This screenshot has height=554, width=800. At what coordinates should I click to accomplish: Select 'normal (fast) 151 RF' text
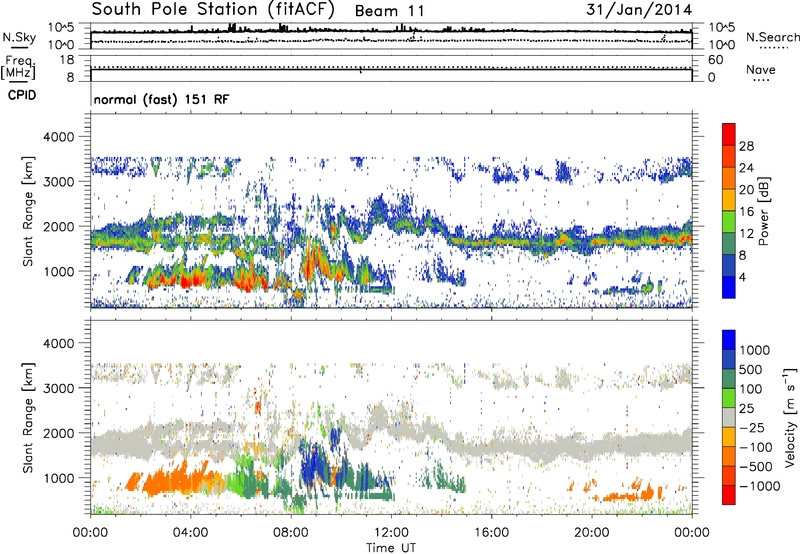pyautogui.click(x=162, y=99)
